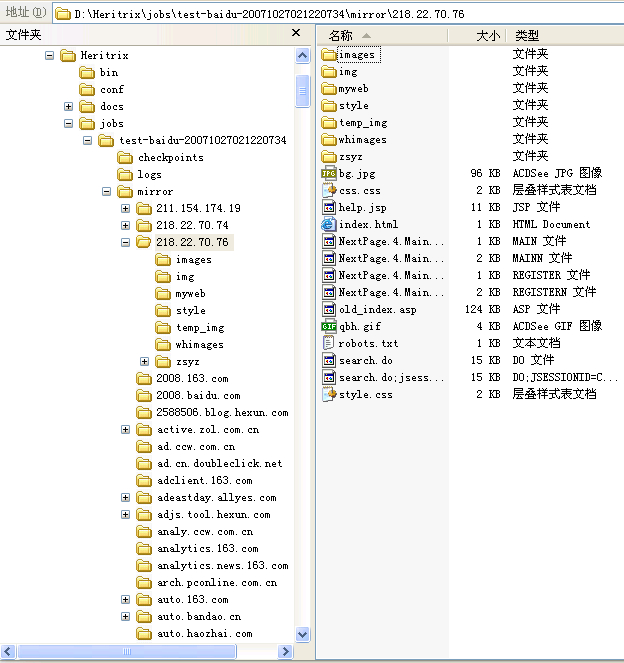Click the REGISTERN type NextPage file icon
624x663 pixels.
329,292
